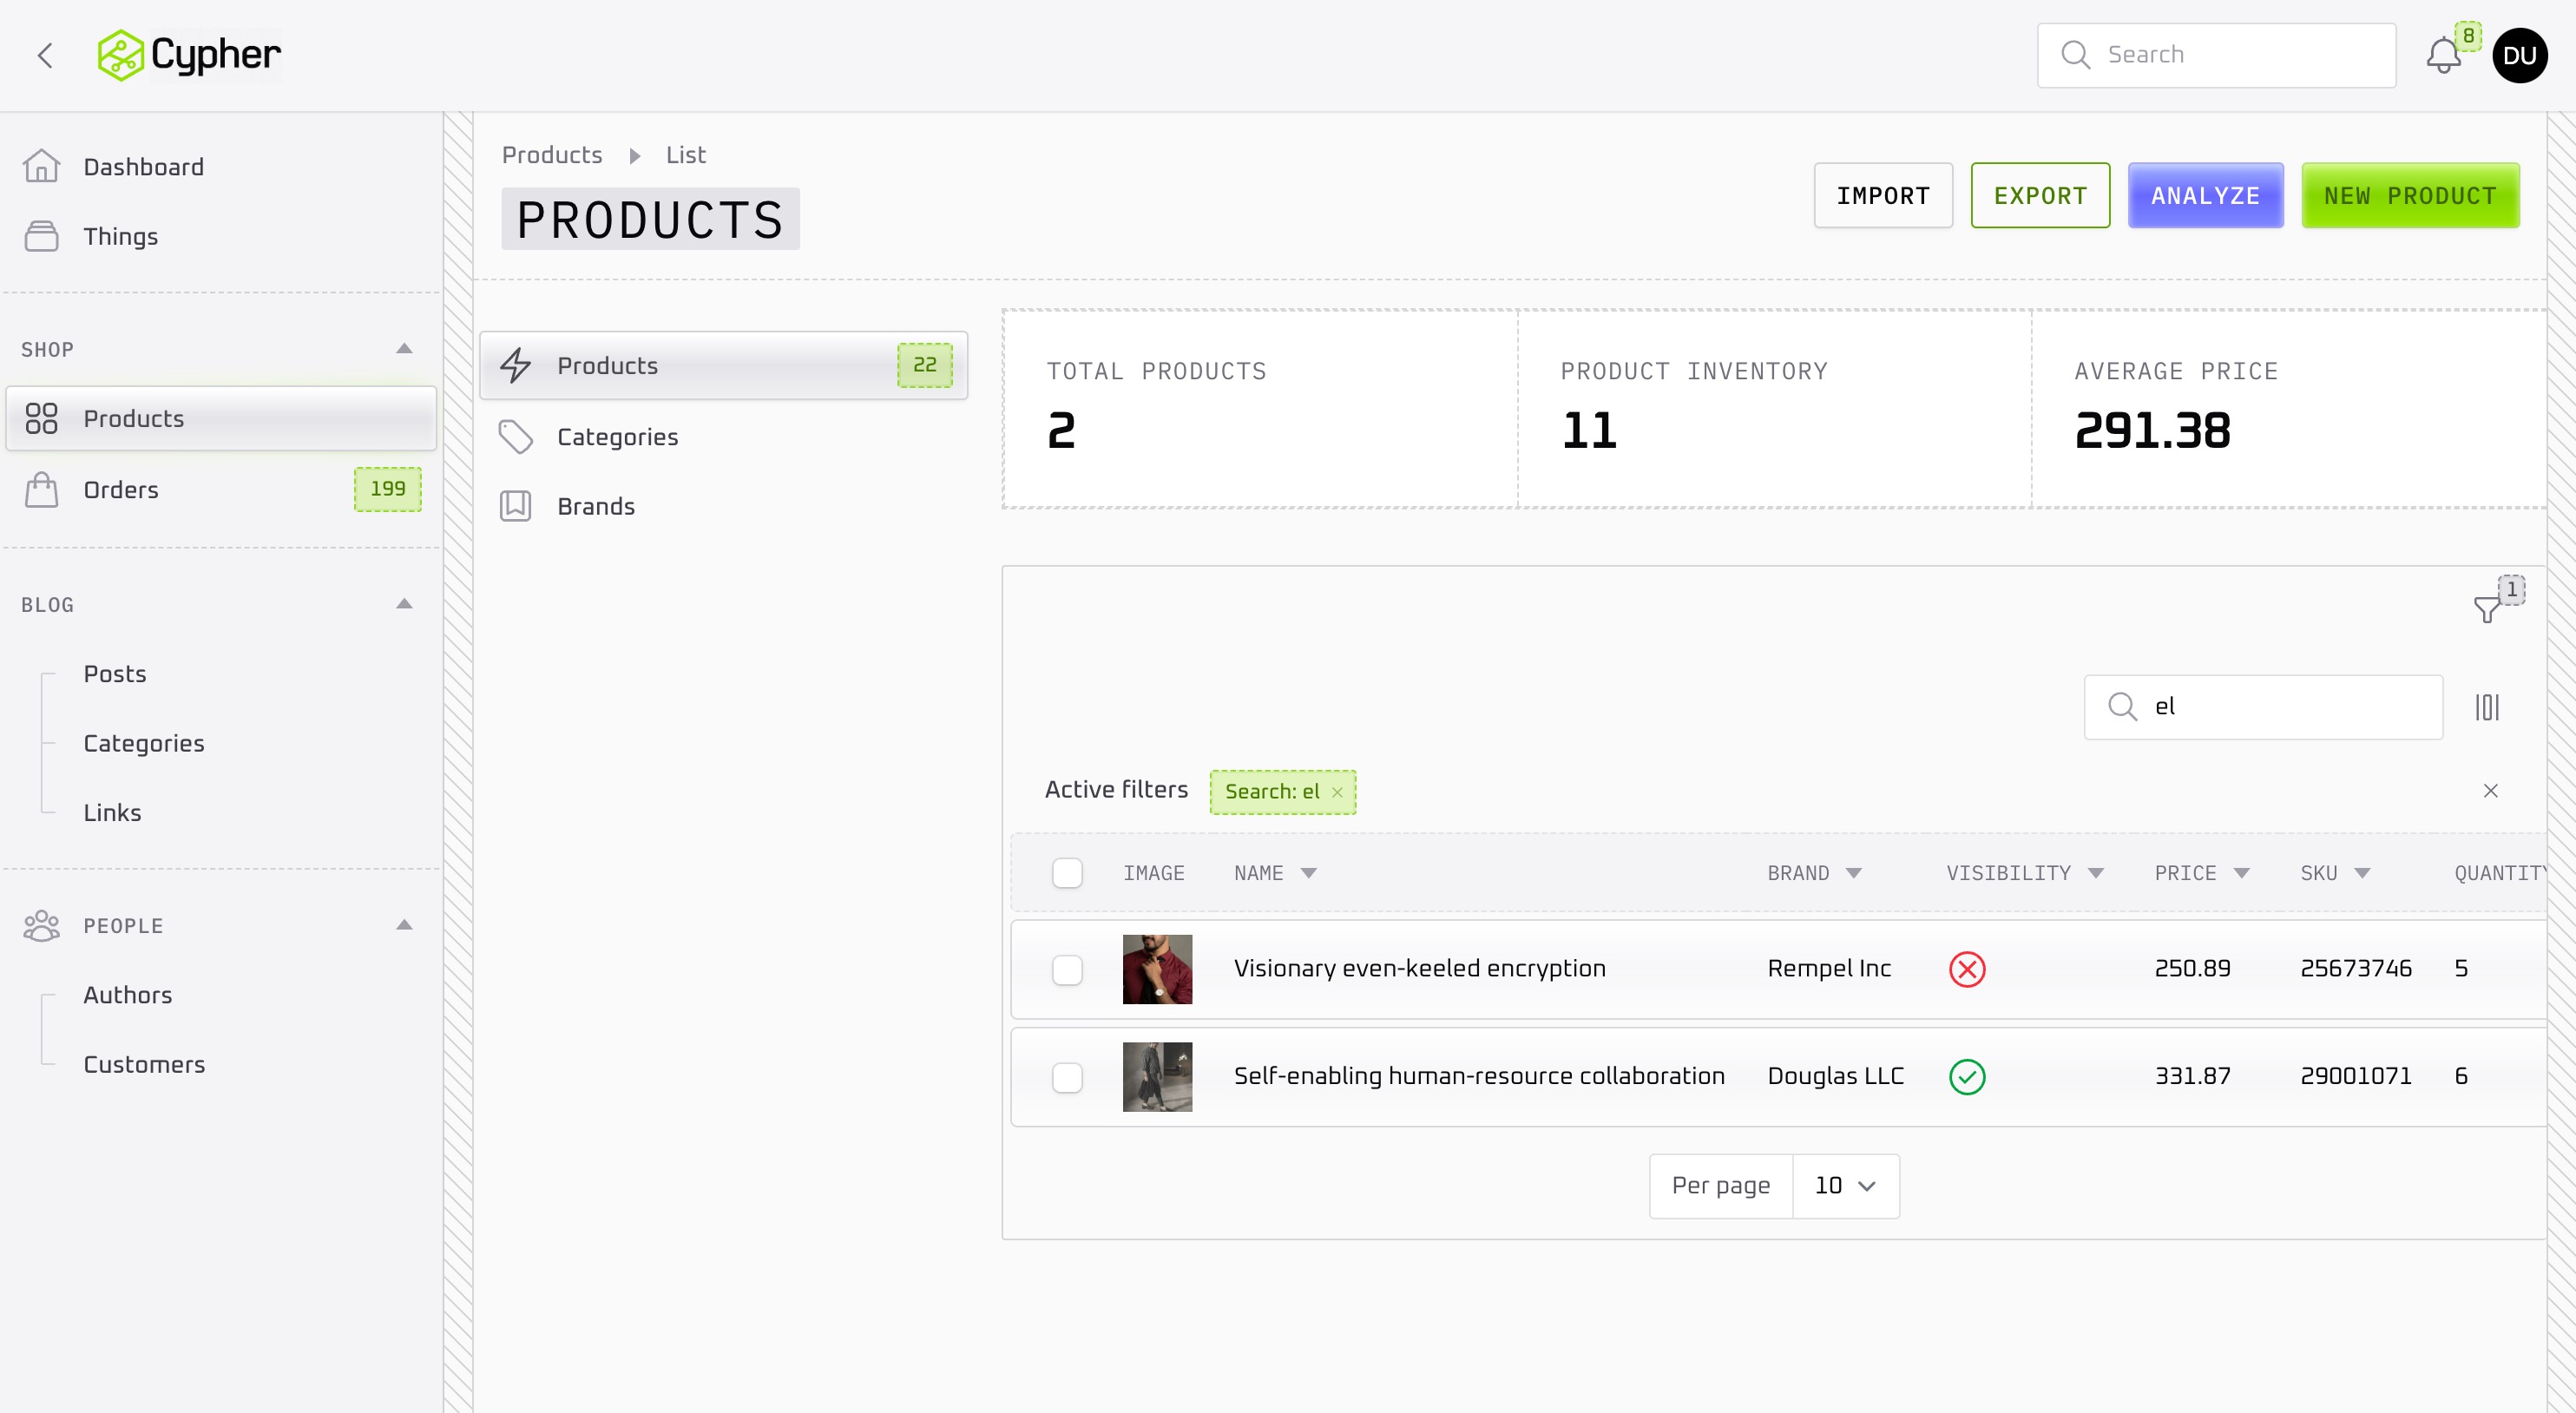Click the Products grid icon in sidebar
Image resolution: width=2576 pixels, height=1413 pixels.
pyautogui.click(x=41, y=418)
